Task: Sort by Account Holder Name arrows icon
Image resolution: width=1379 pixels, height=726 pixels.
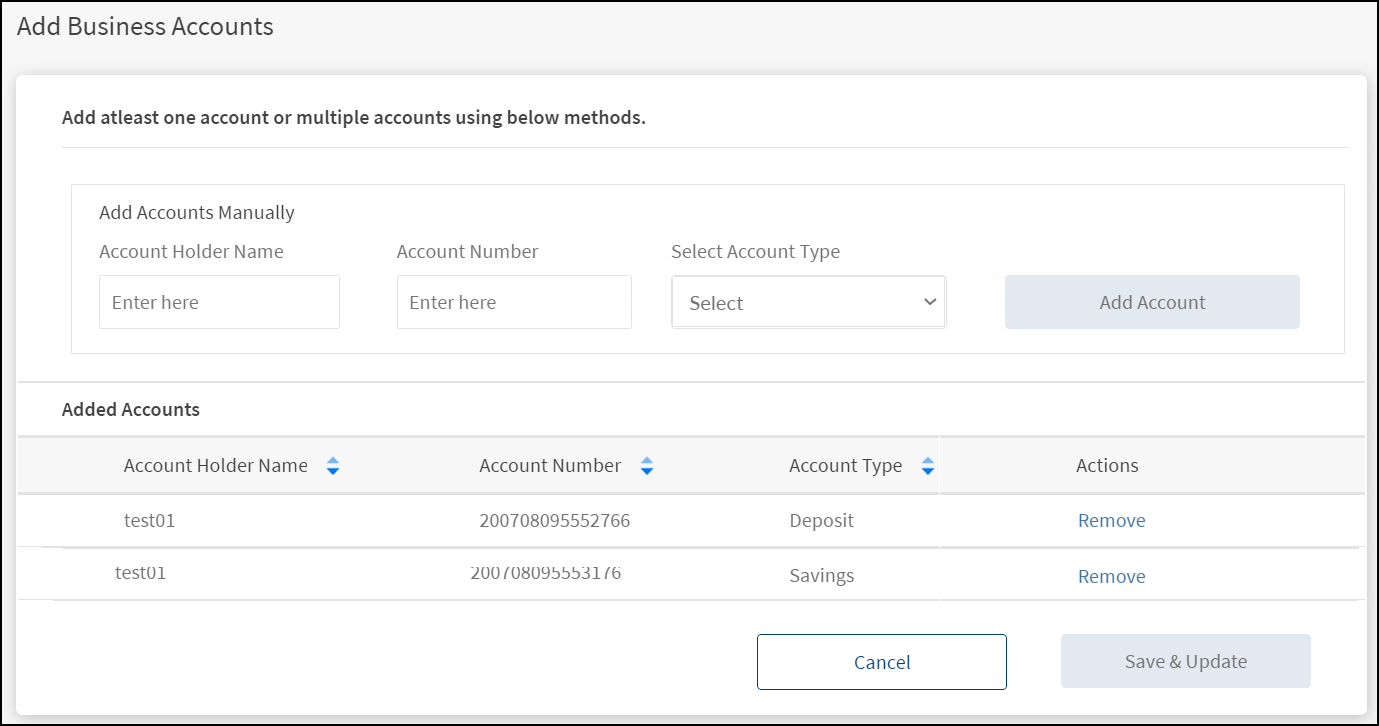Action: (x=333, y=466)
